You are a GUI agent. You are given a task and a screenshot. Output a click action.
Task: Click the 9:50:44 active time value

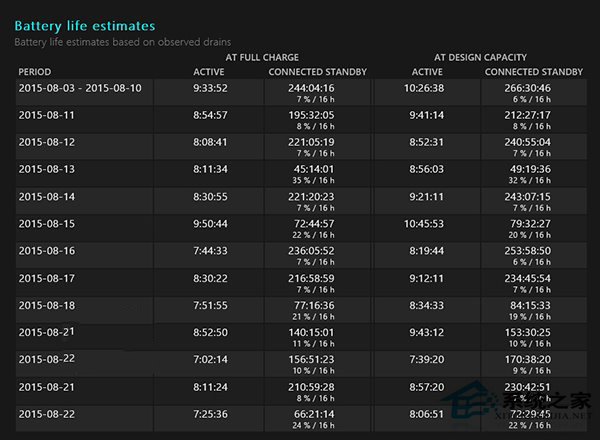210,223
